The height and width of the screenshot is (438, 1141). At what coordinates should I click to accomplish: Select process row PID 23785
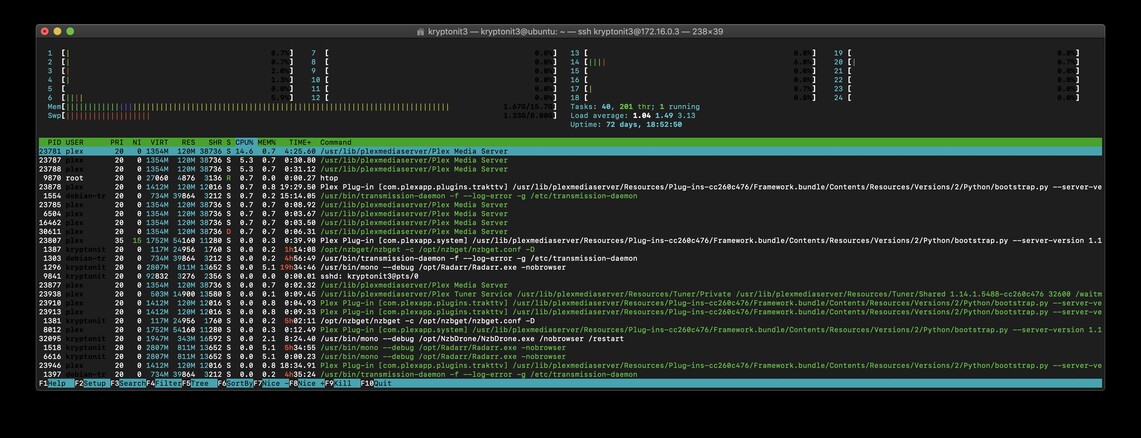570,205
